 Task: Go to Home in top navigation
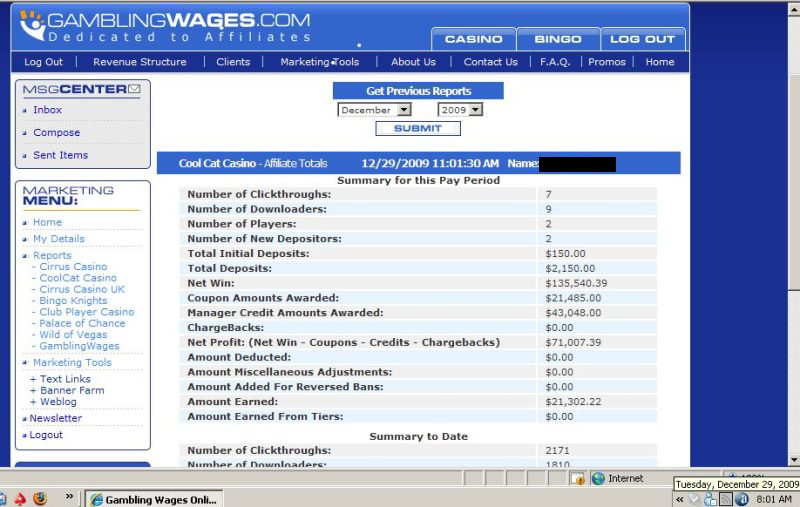point(660,62)
